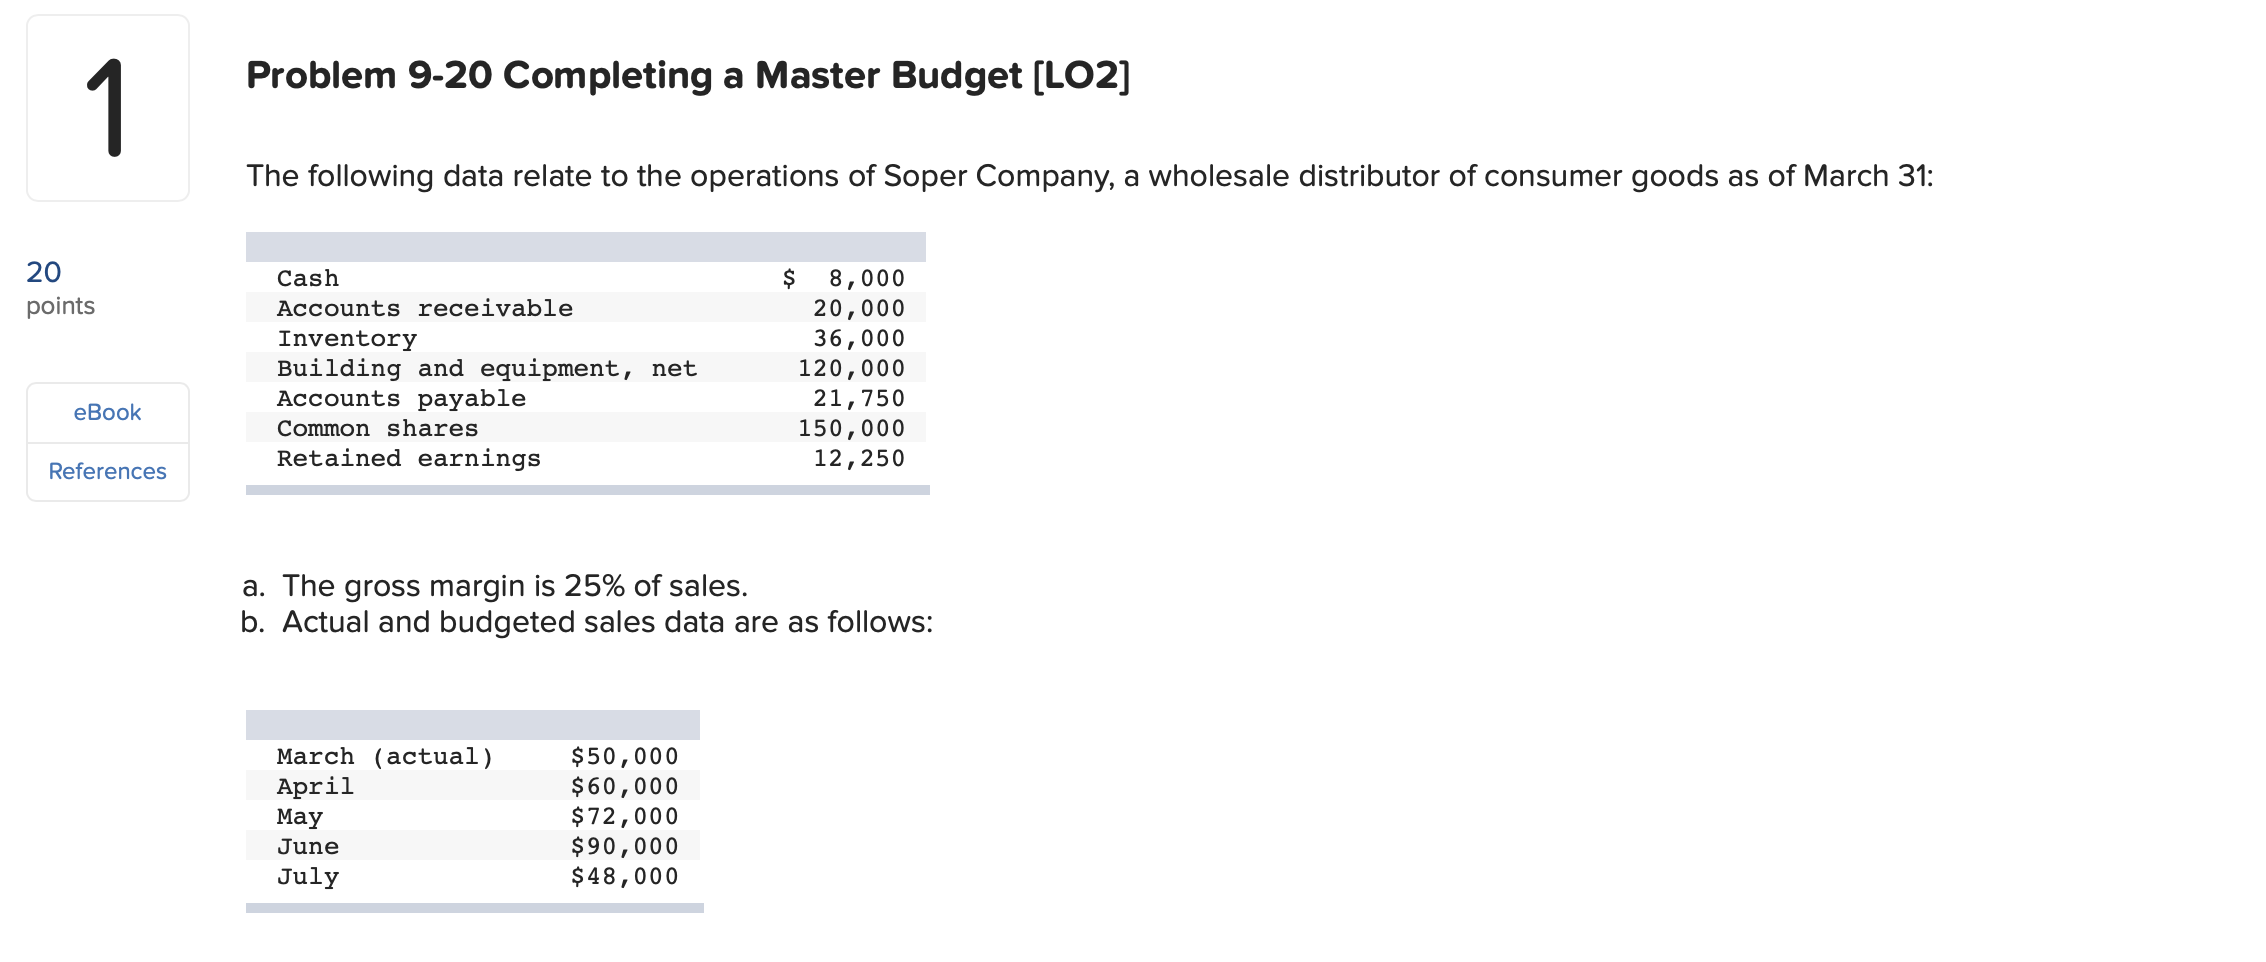Select the Cash row showing $8,000
Viewport: 2266px width, 962px height.
pyautogui.click(x=590, y=278)
